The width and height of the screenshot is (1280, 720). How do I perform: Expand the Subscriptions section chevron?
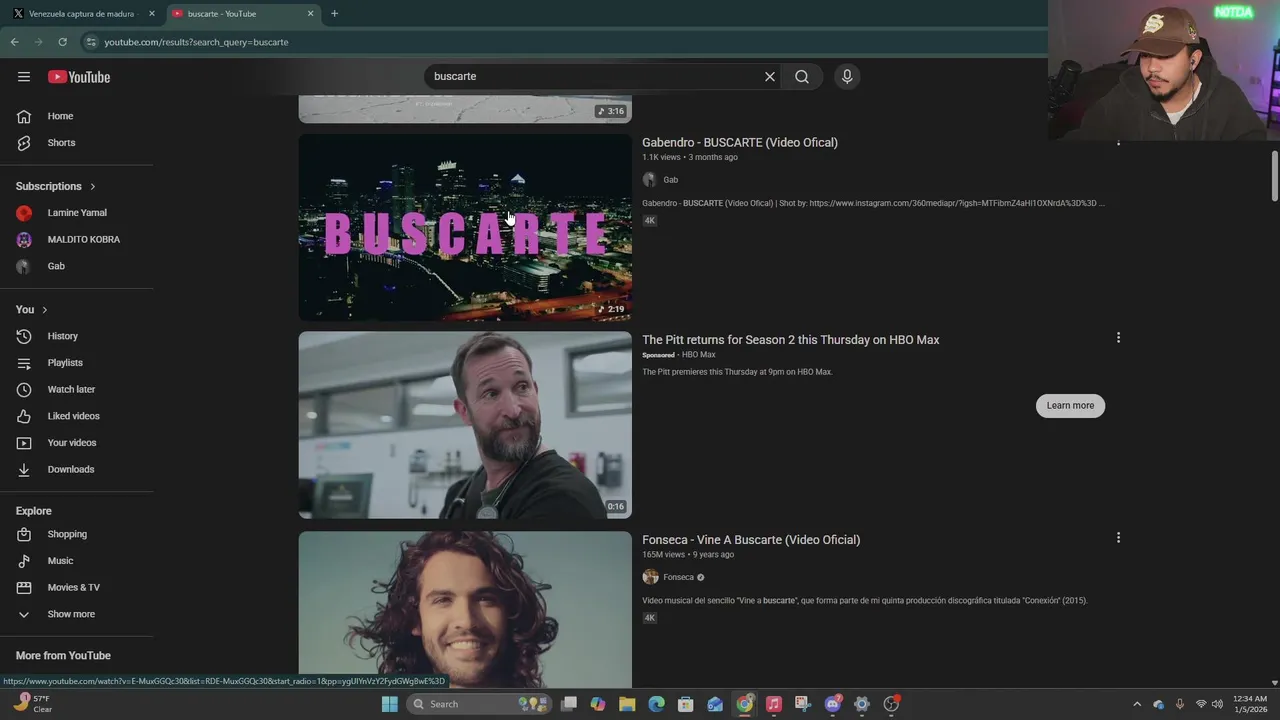93,187
